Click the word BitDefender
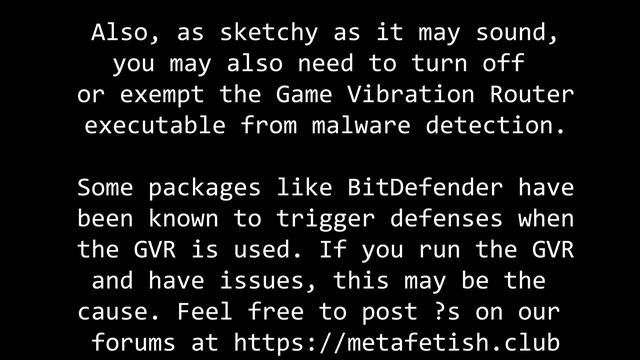The height and width of the screenshot is (360, 640). coord(425,187)
